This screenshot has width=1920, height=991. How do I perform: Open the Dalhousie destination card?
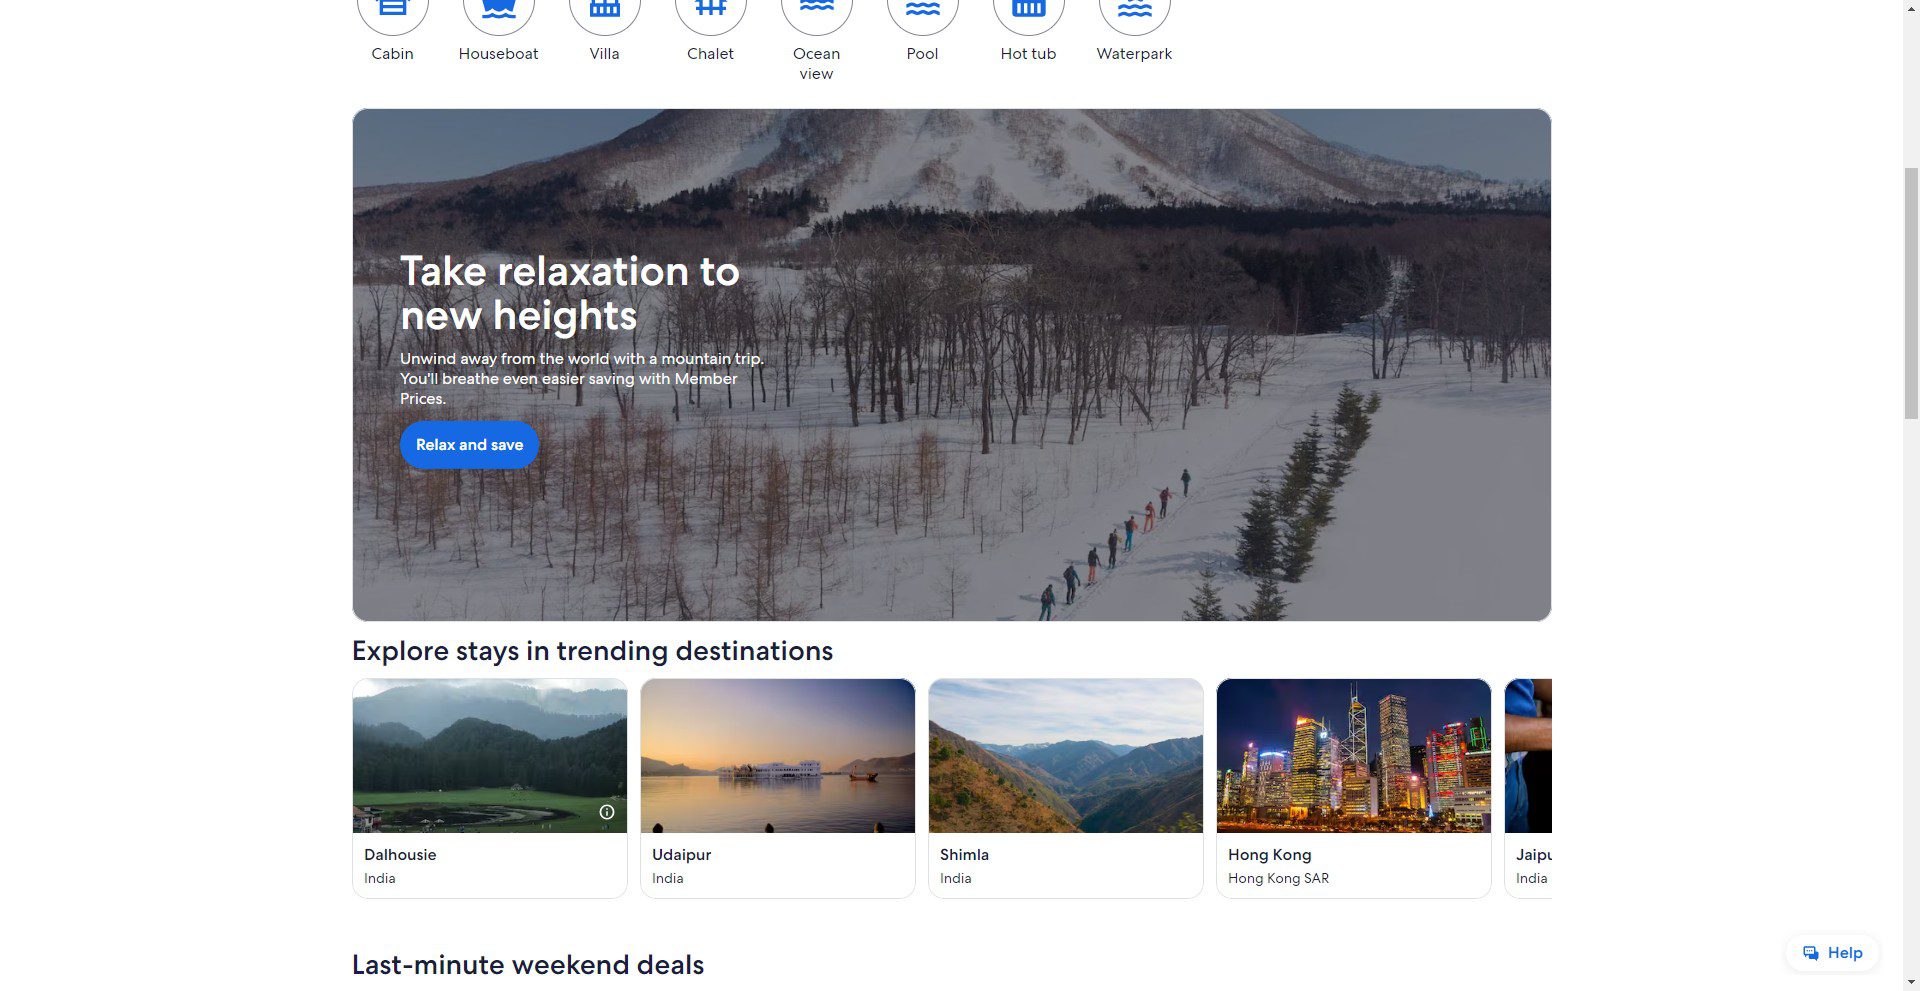tap(490, 787)
